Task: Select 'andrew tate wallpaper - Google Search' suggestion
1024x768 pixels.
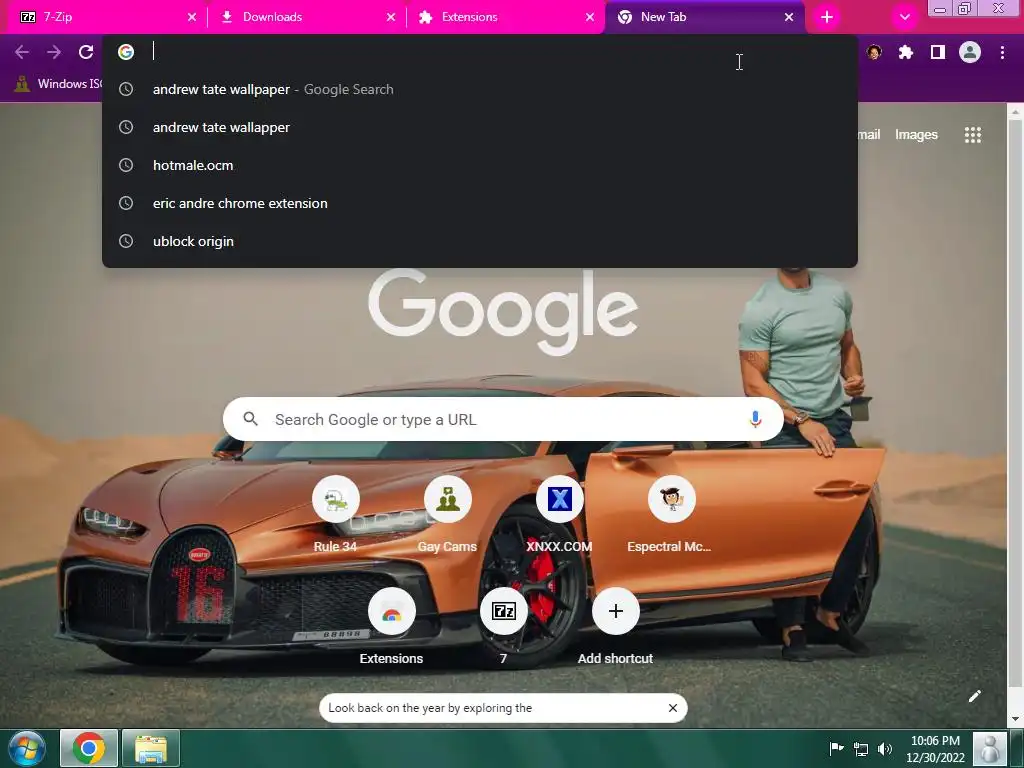Action: [479, 89]
